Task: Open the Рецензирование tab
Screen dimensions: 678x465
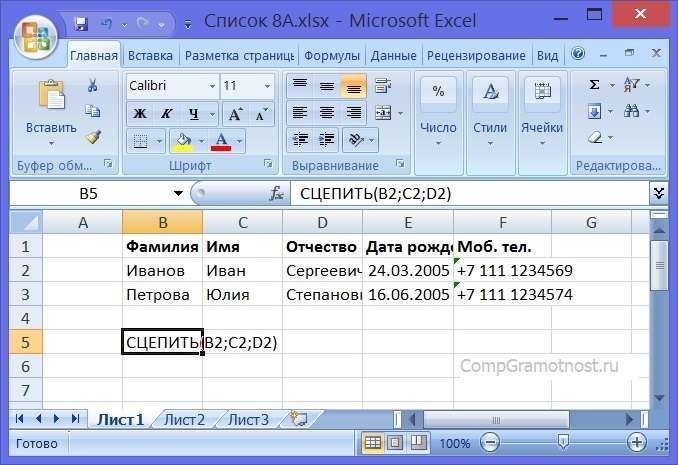Action: pyautogui.click(x=476, y=56)
